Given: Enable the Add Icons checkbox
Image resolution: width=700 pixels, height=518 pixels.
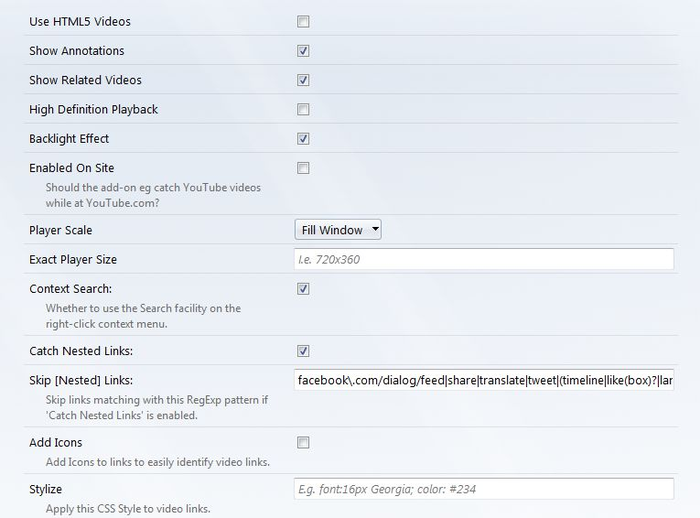Looking at the screenshot, I should coord(303,443).
